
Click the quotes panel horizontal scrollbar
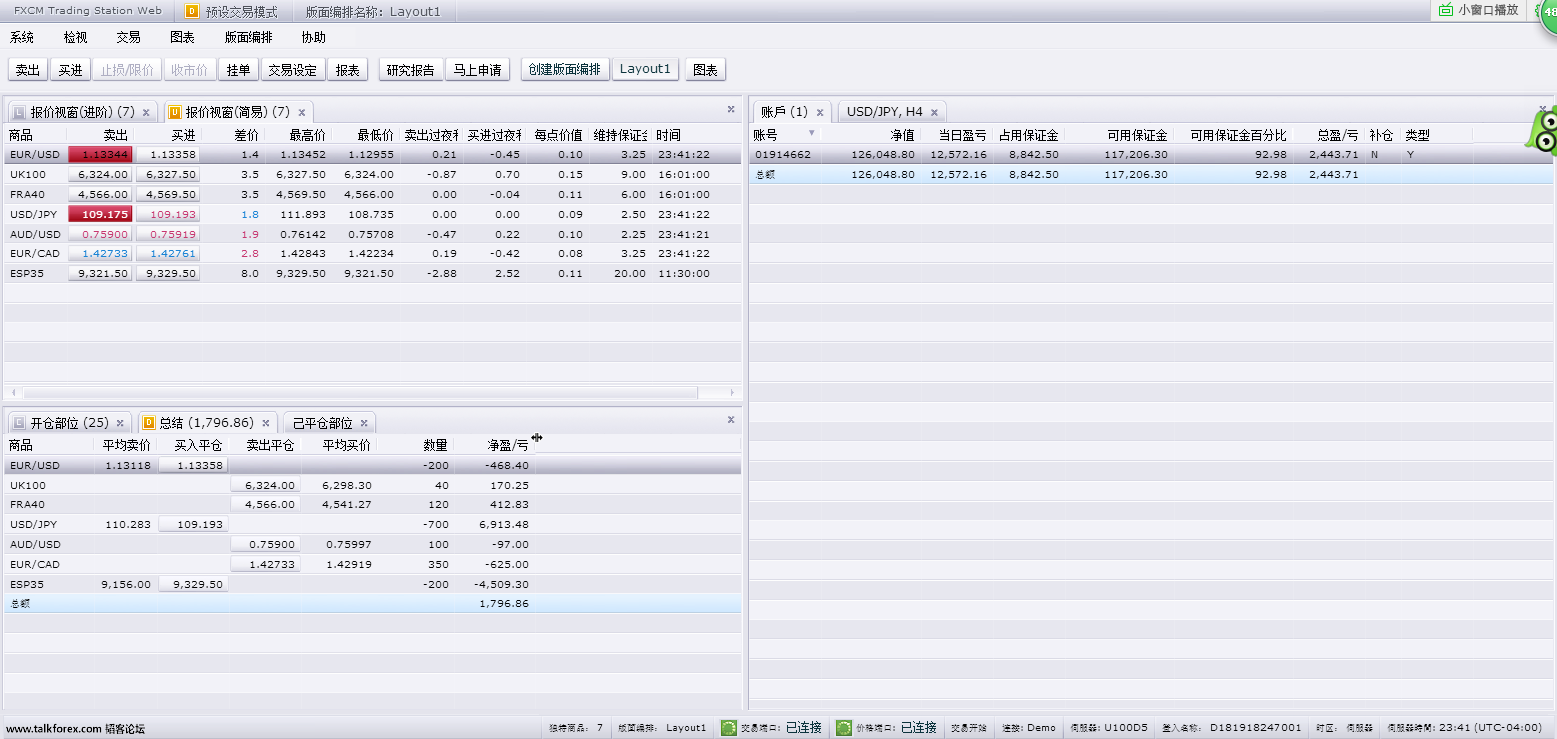pos(360,393)
